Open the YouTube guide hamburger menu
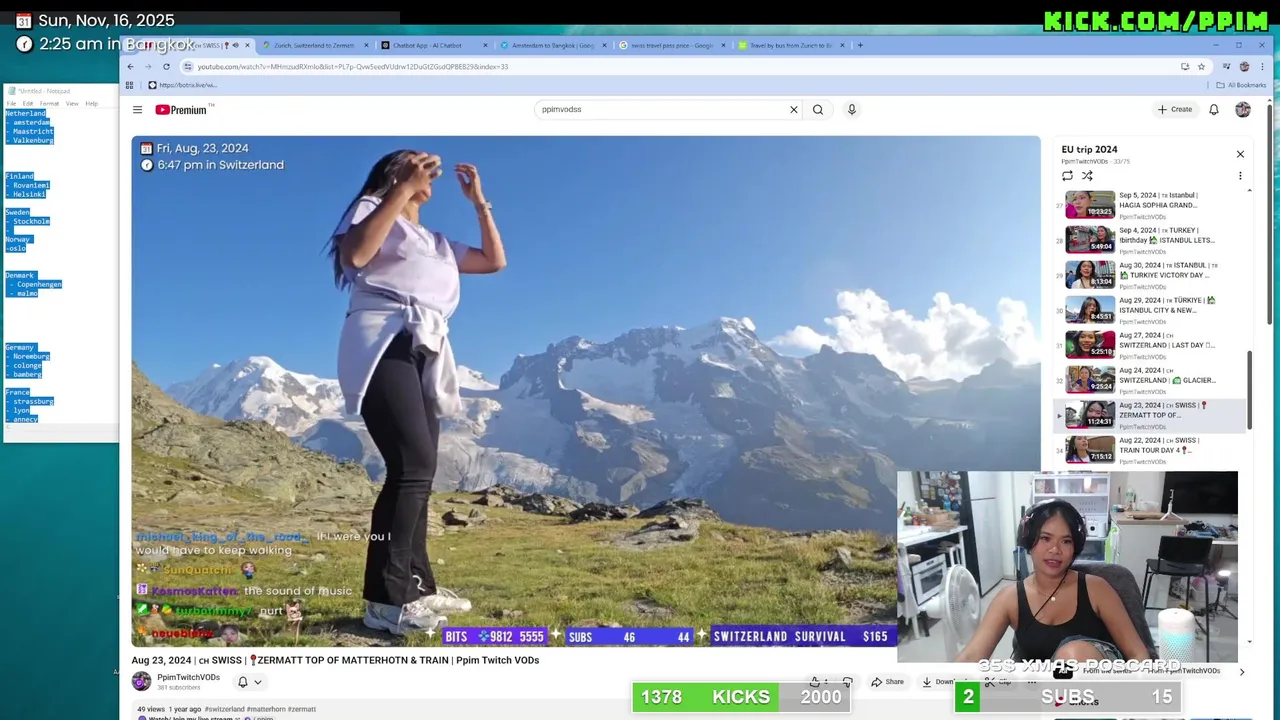The image size is (1280, 720). pos(137,110)
